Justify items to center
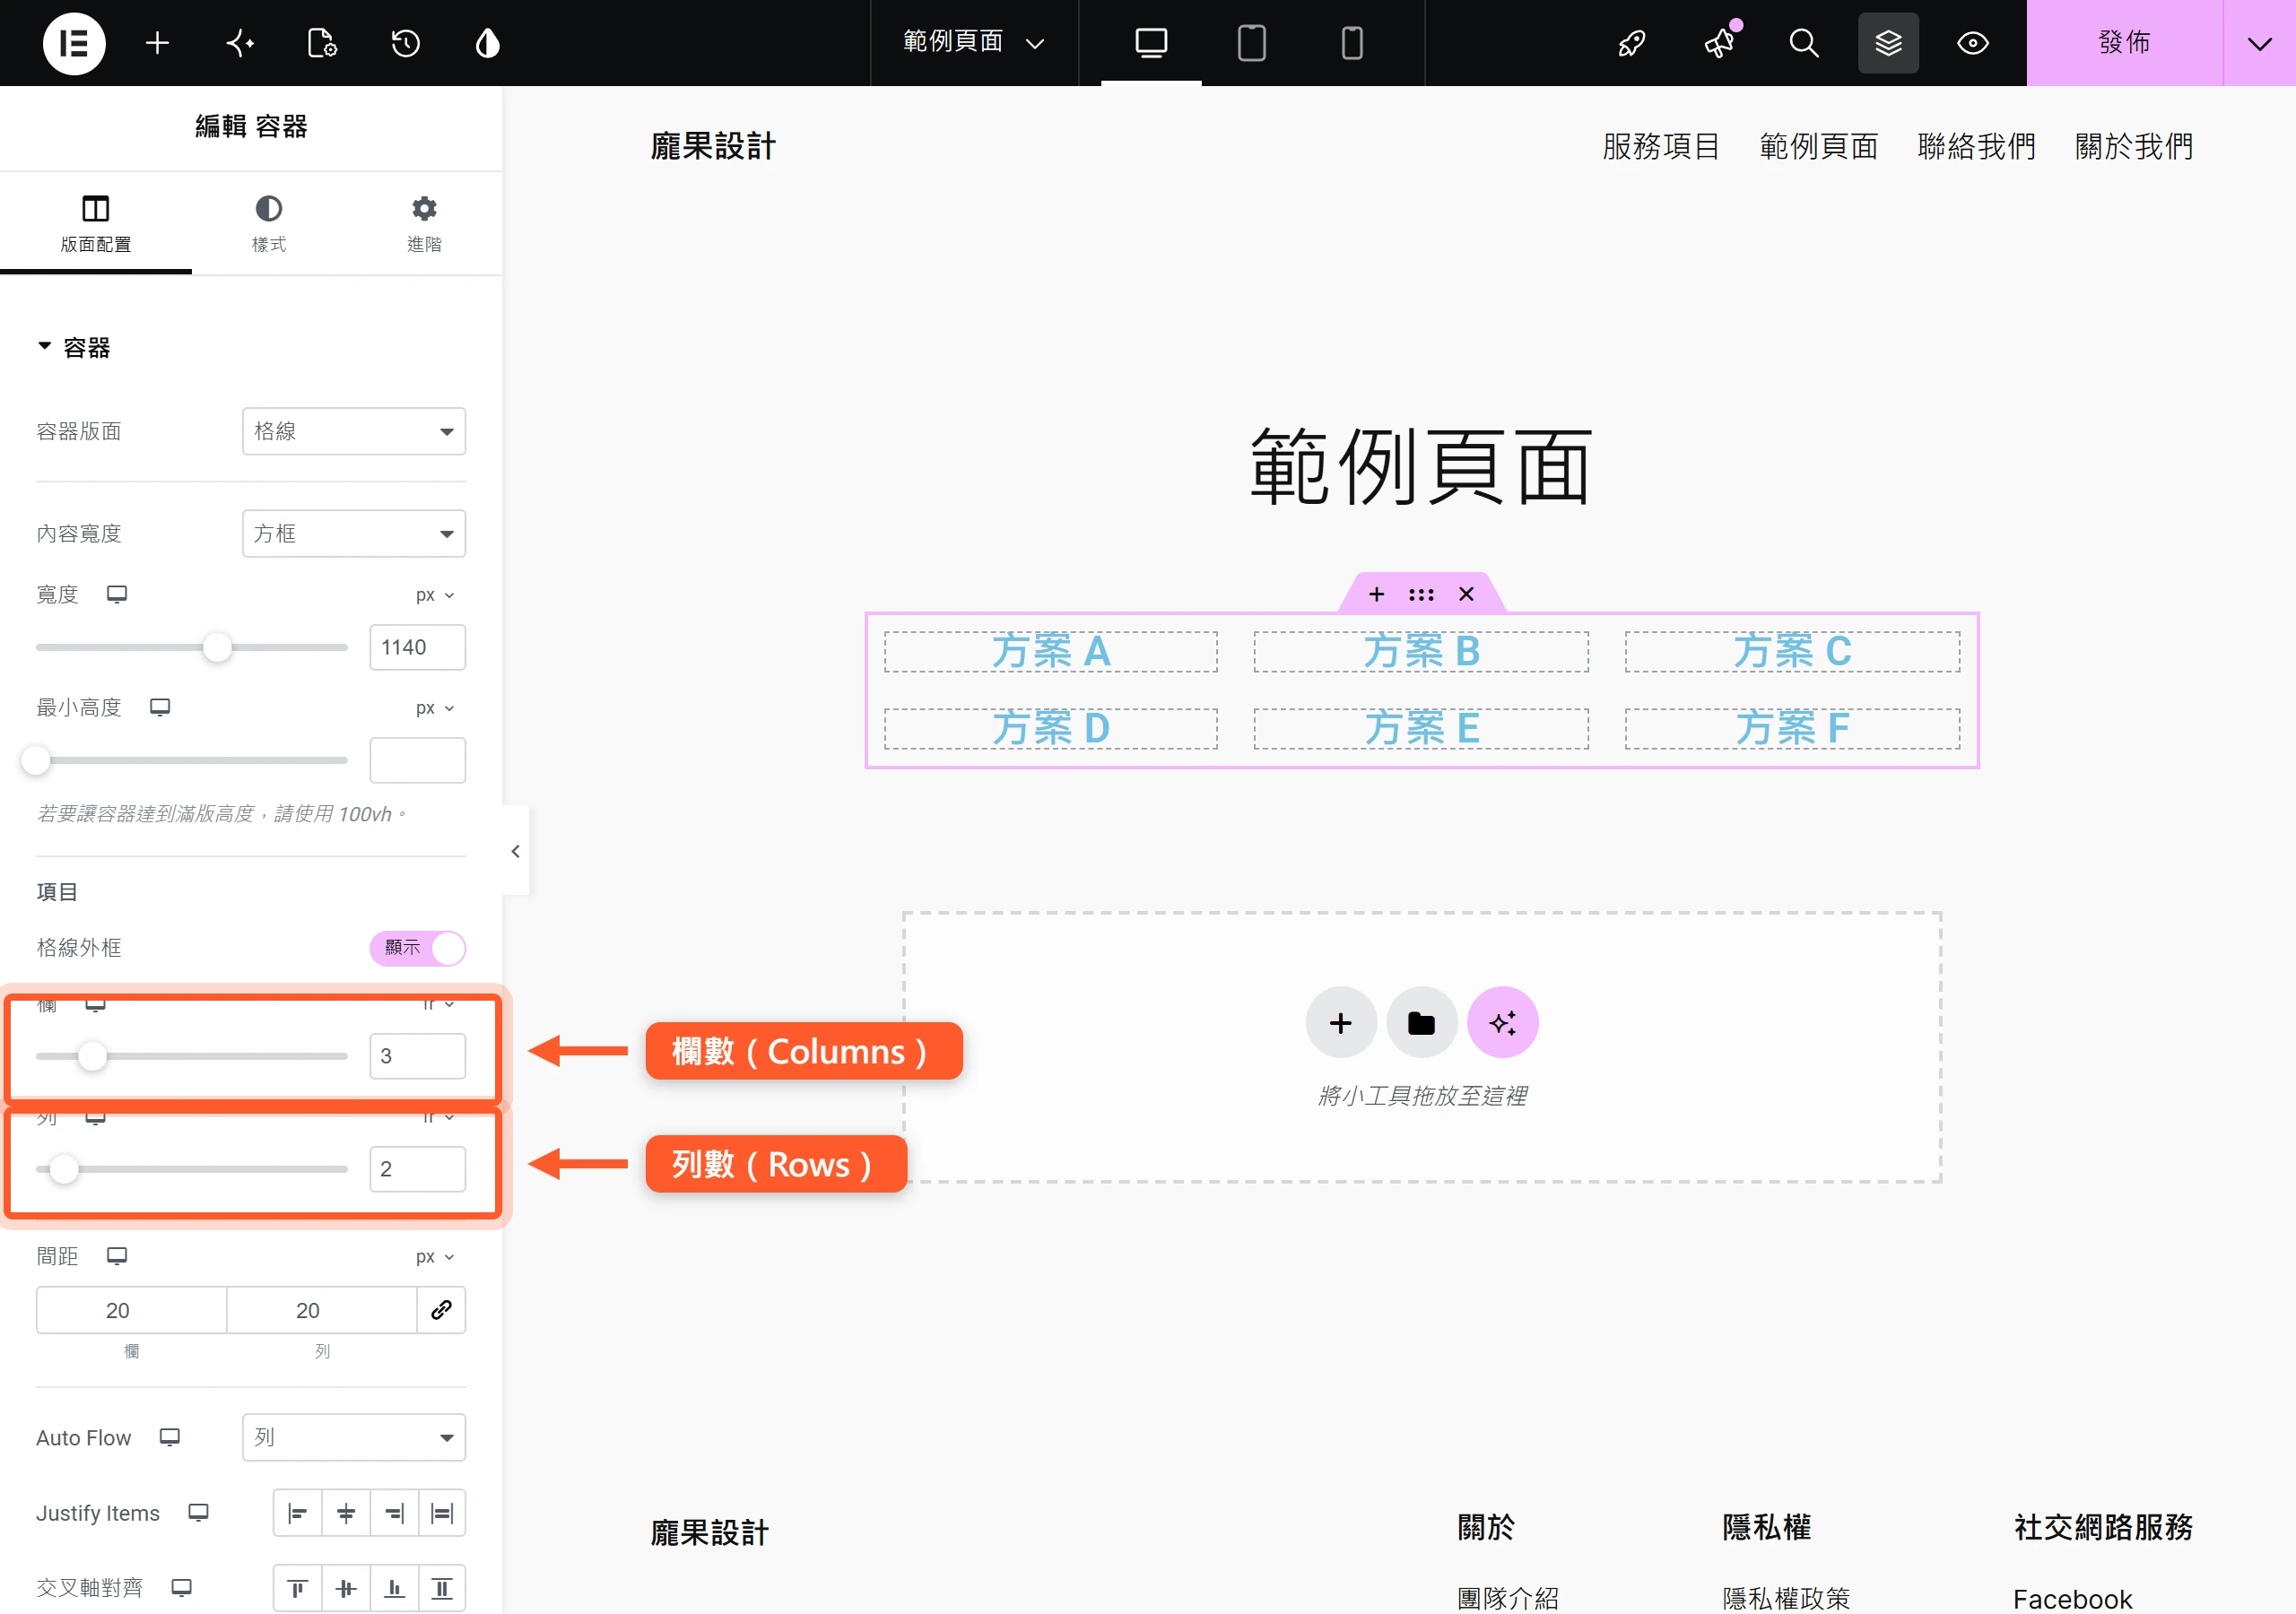Screen dimensions: 2296x1614 click(x=346, y=1513)
